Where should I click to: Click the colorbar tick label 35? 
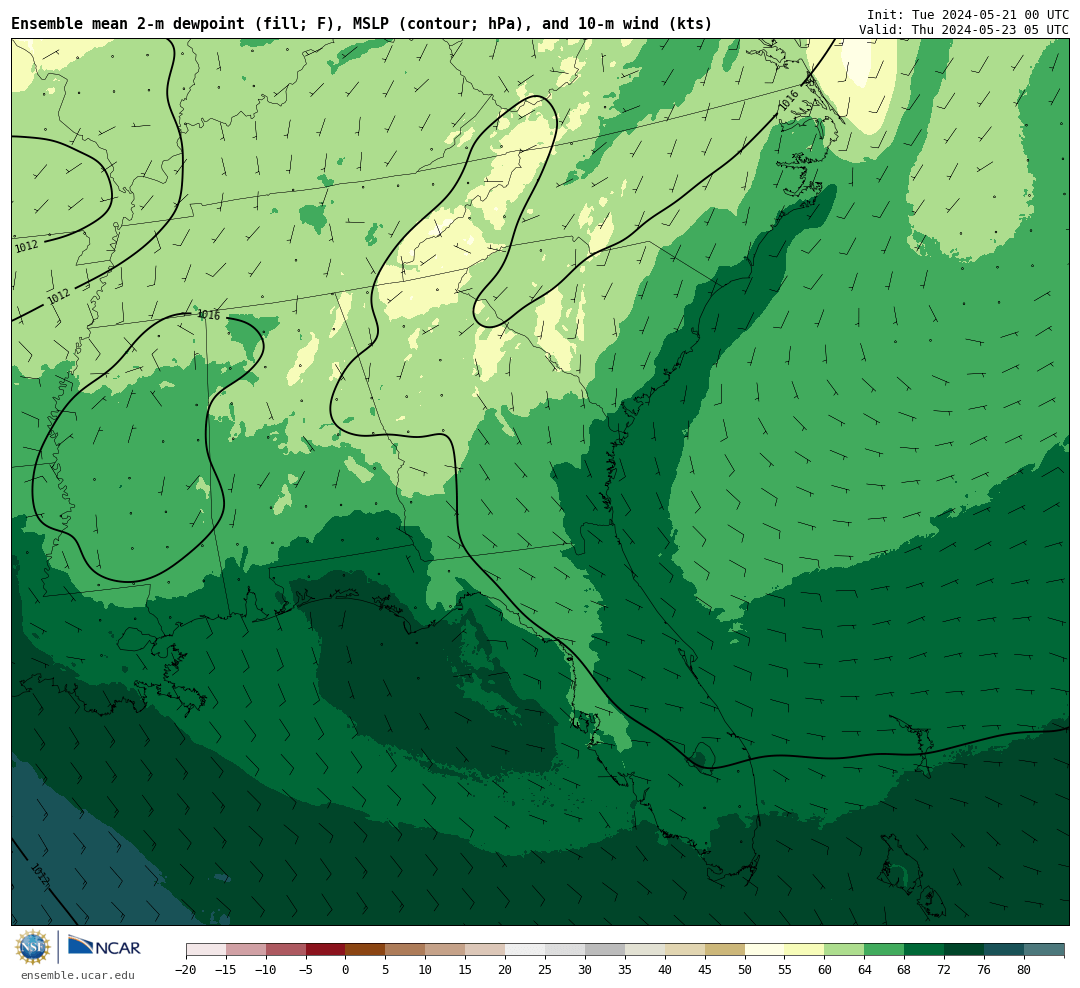pos(625,970)
